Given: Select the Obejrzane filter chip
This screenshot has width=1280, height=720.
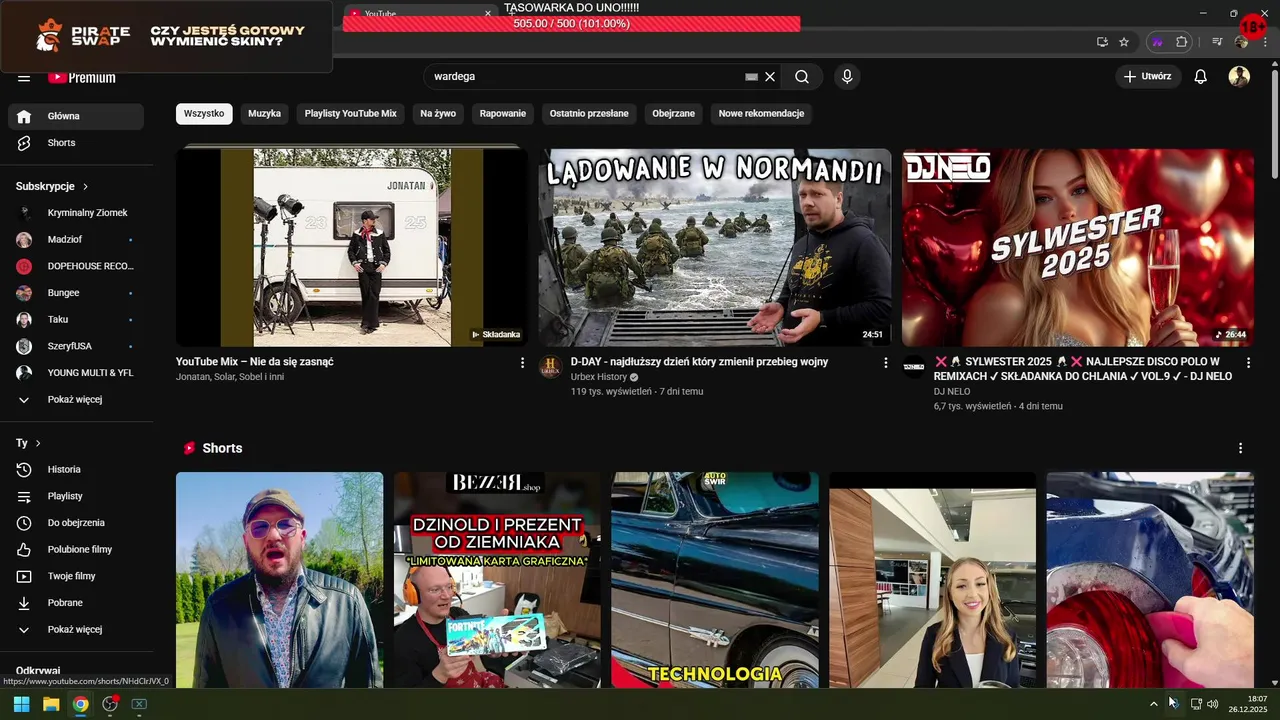Looking at the screenshot, I should pyautogui.click(x=674, y=114).
